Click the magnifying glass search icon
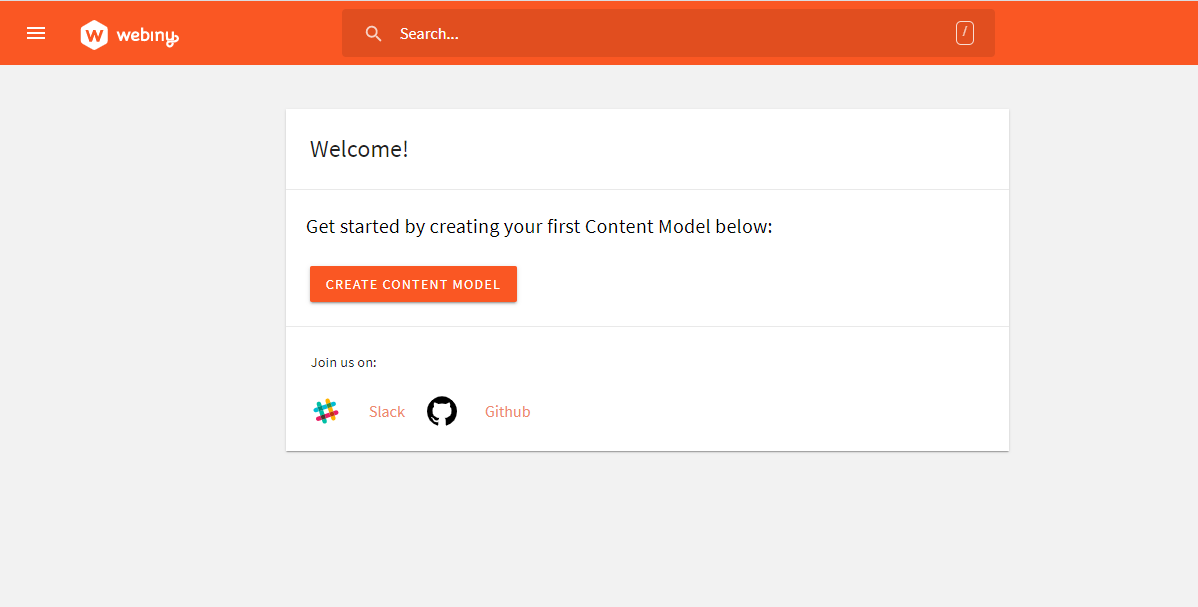 coord(373,33)
